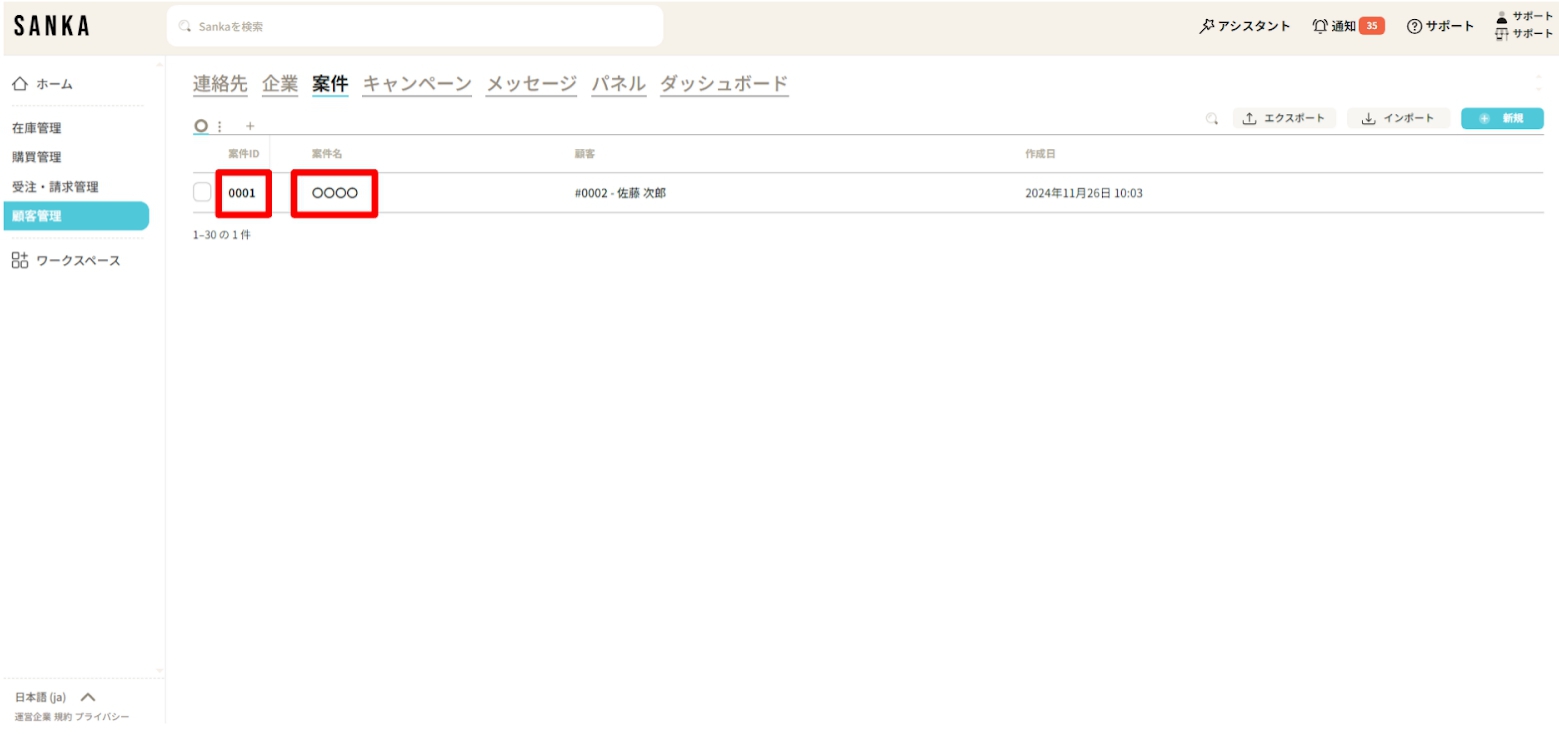Open the user avatar サポート account menu
The width and height of the screenshot is (1559, 740).
[1501, 16]
